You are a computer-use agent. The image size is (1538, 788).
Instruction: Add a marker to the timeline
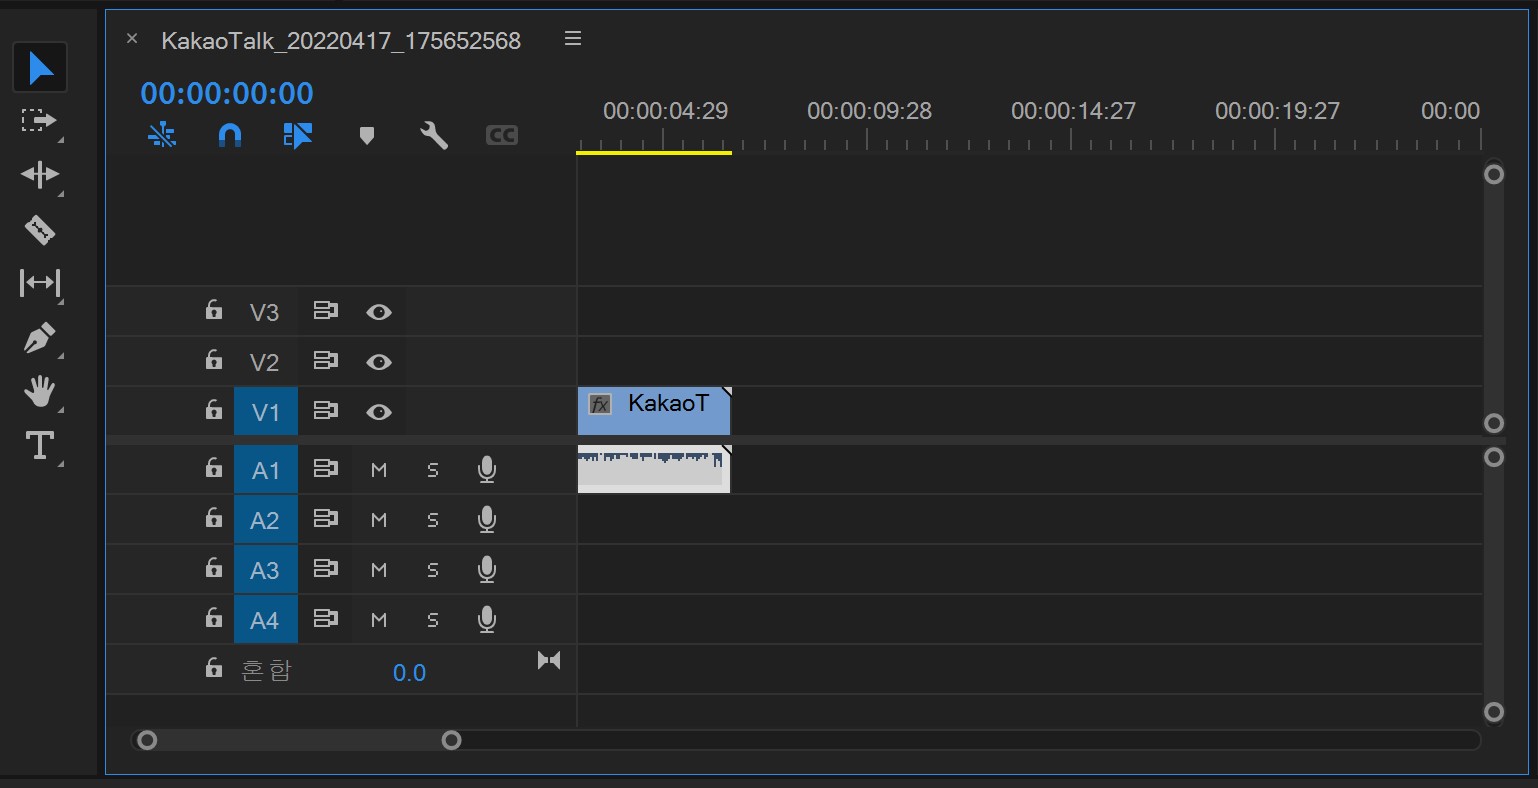coord(366,135)
